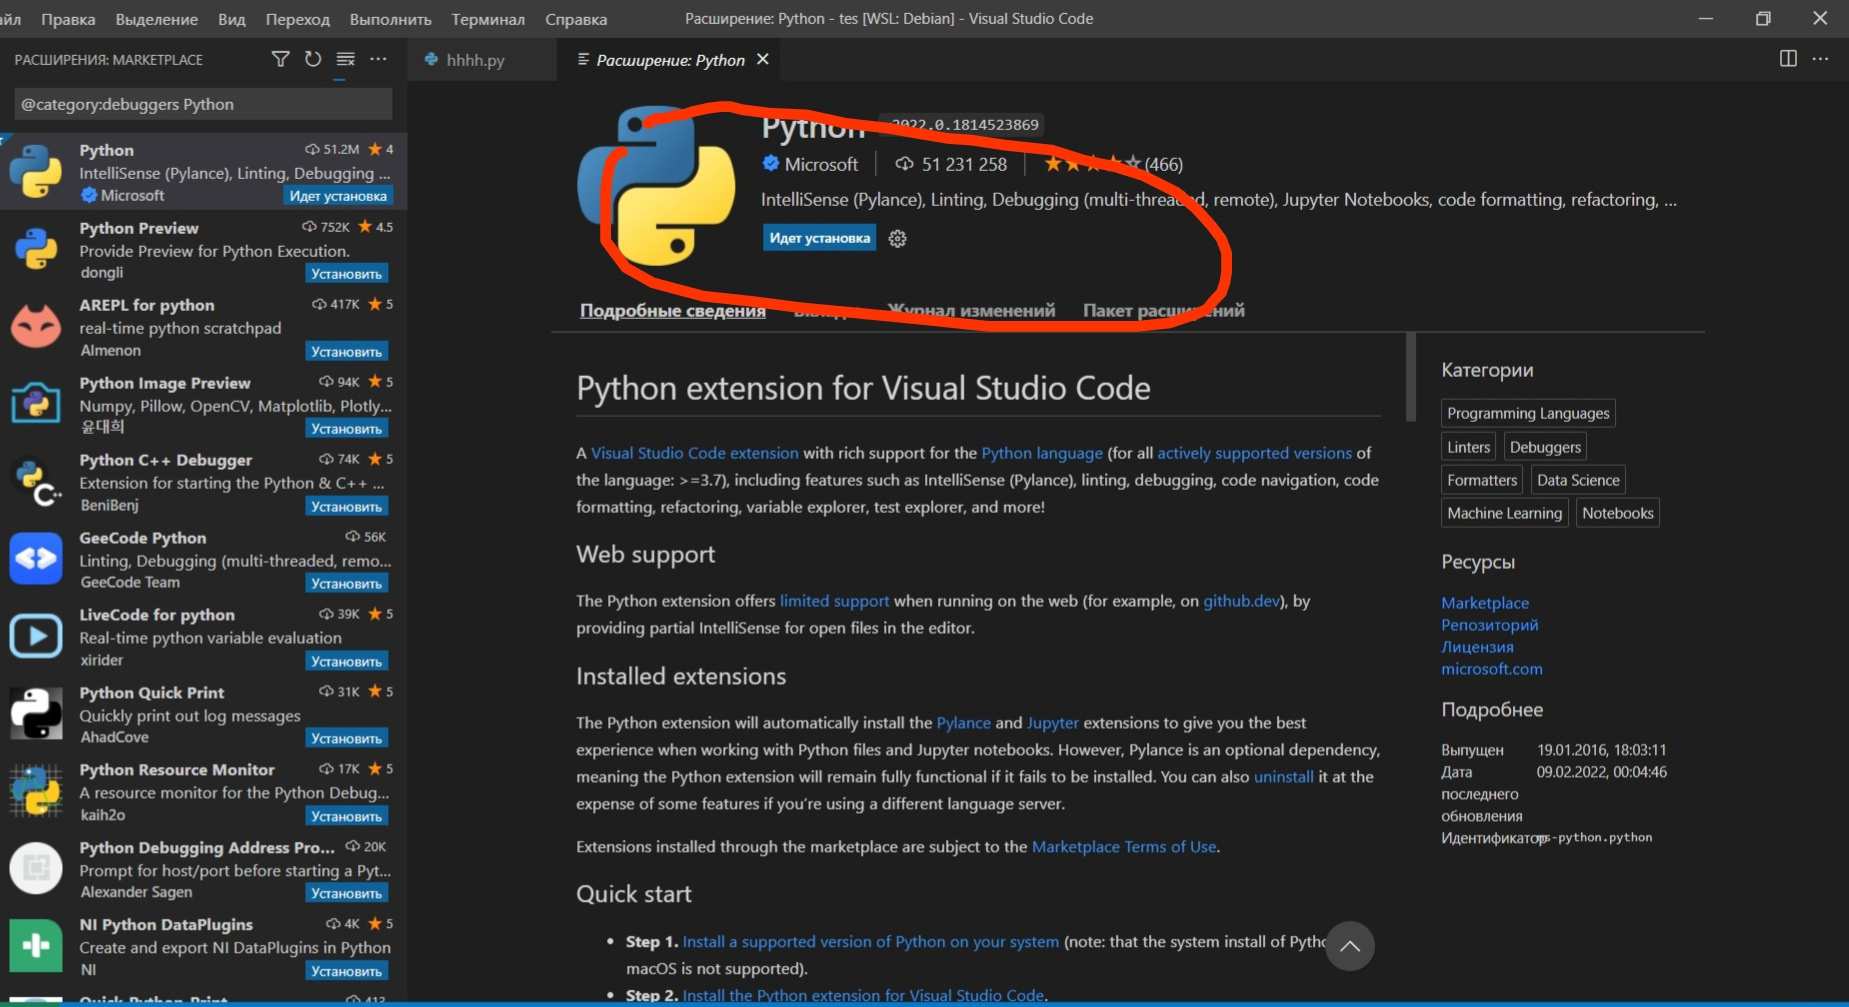
Task: Open the Терминал menu
Action: [488, 19]
